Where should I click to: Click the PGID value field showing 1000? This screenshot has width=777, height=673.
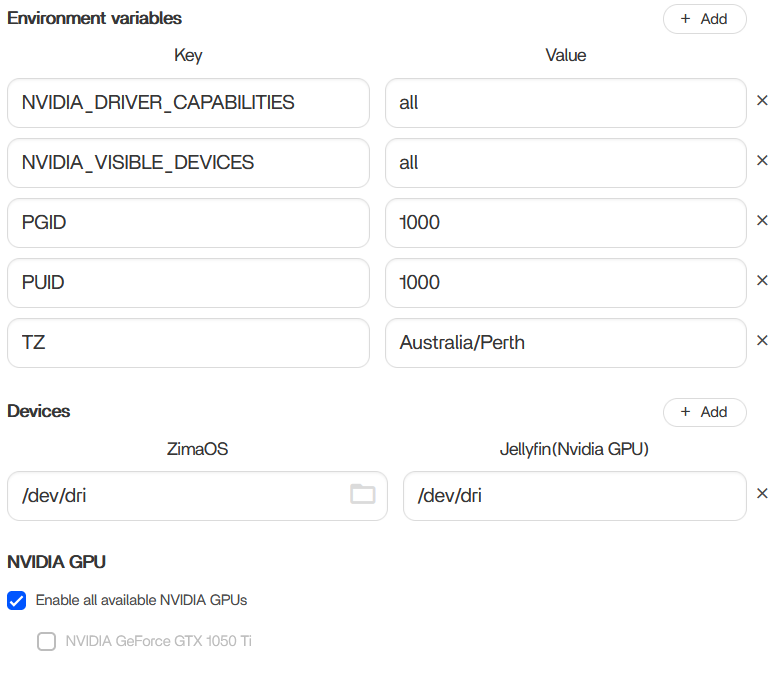[x=565, y=223]
